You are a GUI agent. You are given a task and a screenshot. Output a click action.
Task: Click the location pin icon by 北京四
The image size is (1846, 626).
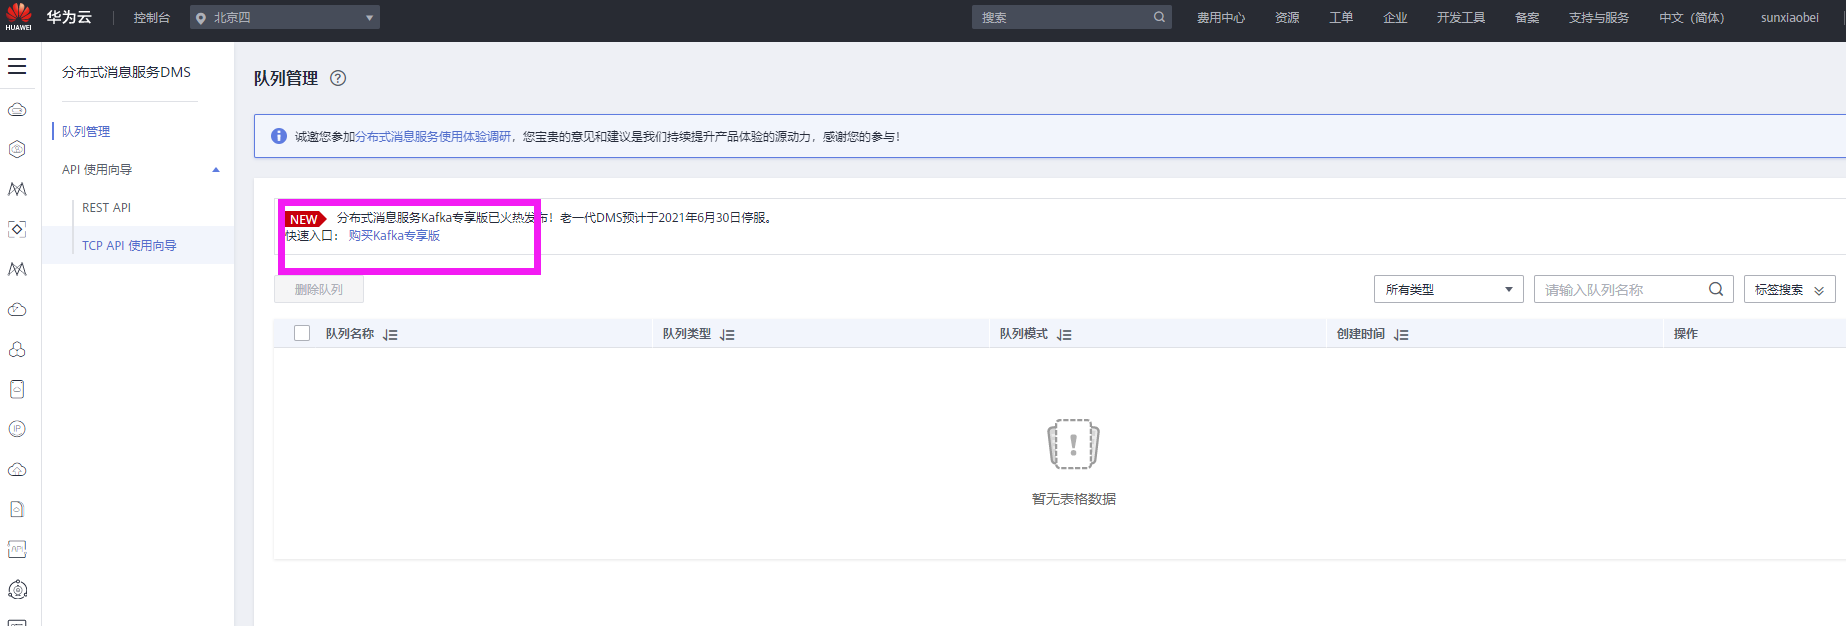pyautogui.click(x=201, y=18)
